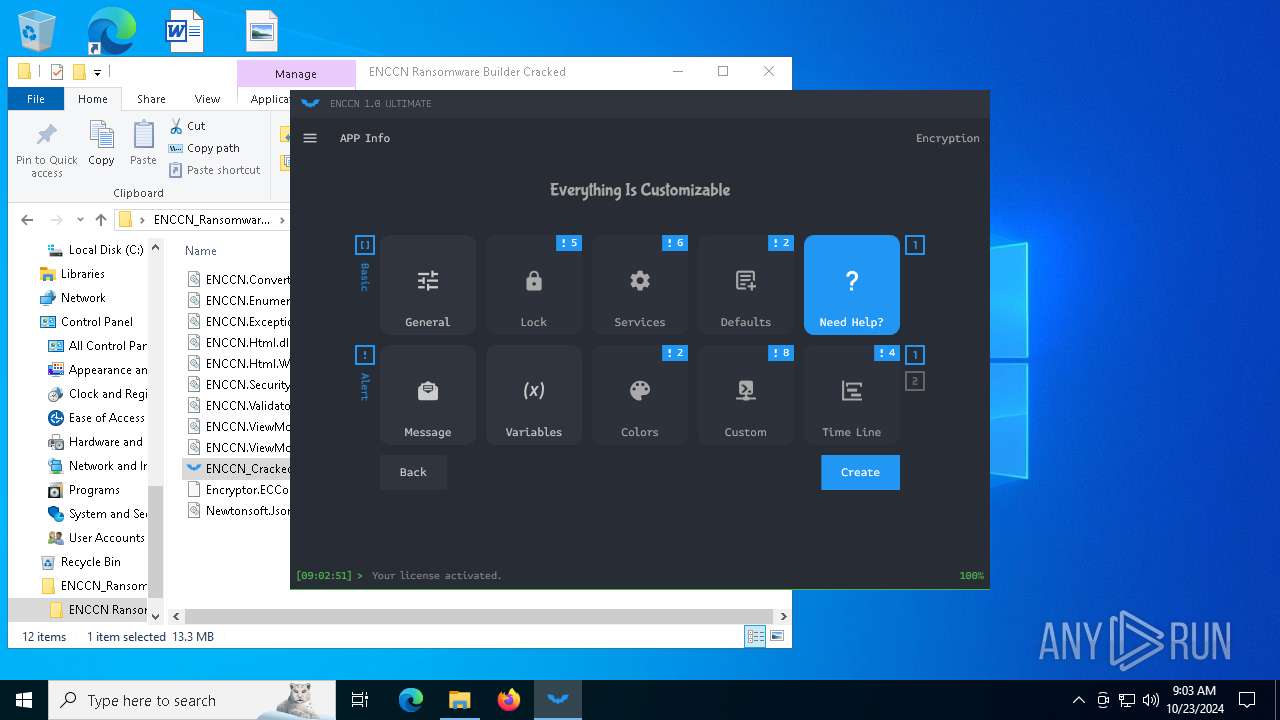Screen dimensions: 1280x720
Task: Select the Encryptor.ECCo file
Action: (x=238, y=489)
